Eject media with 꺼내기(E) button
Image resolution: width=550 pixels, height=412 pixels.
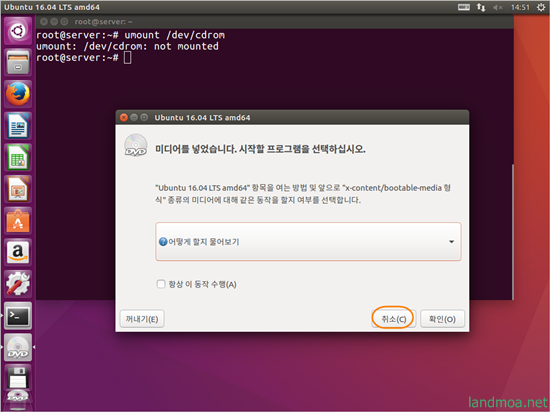point(142,319)
